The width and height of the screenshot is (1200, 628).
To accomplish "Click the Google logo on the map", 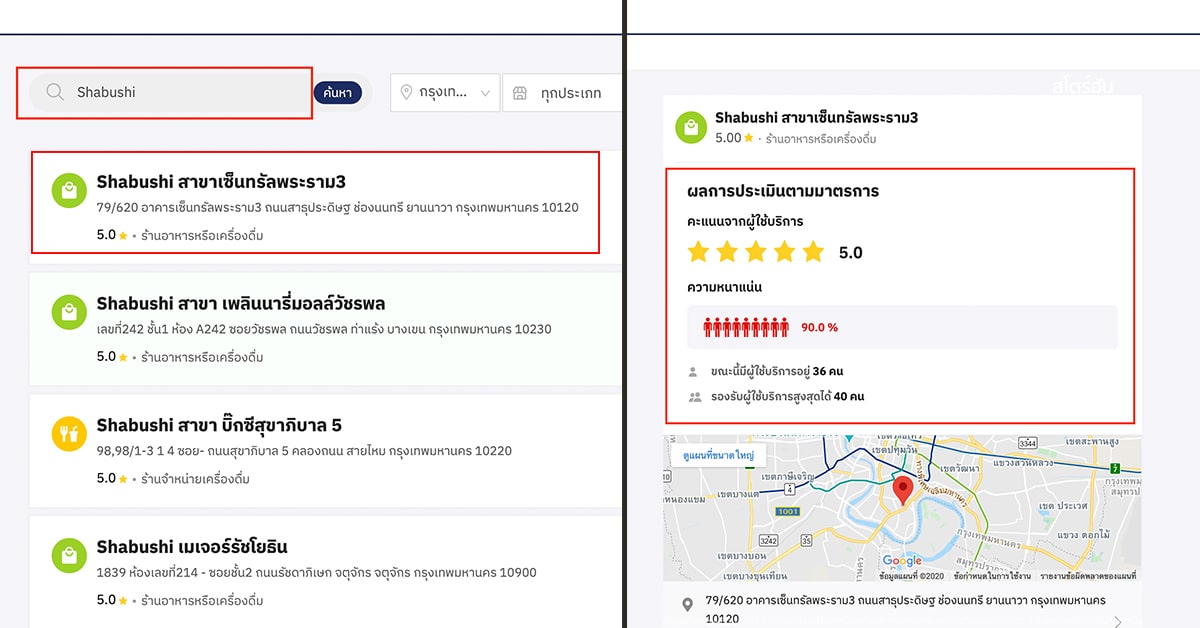I will pos(902,562).
